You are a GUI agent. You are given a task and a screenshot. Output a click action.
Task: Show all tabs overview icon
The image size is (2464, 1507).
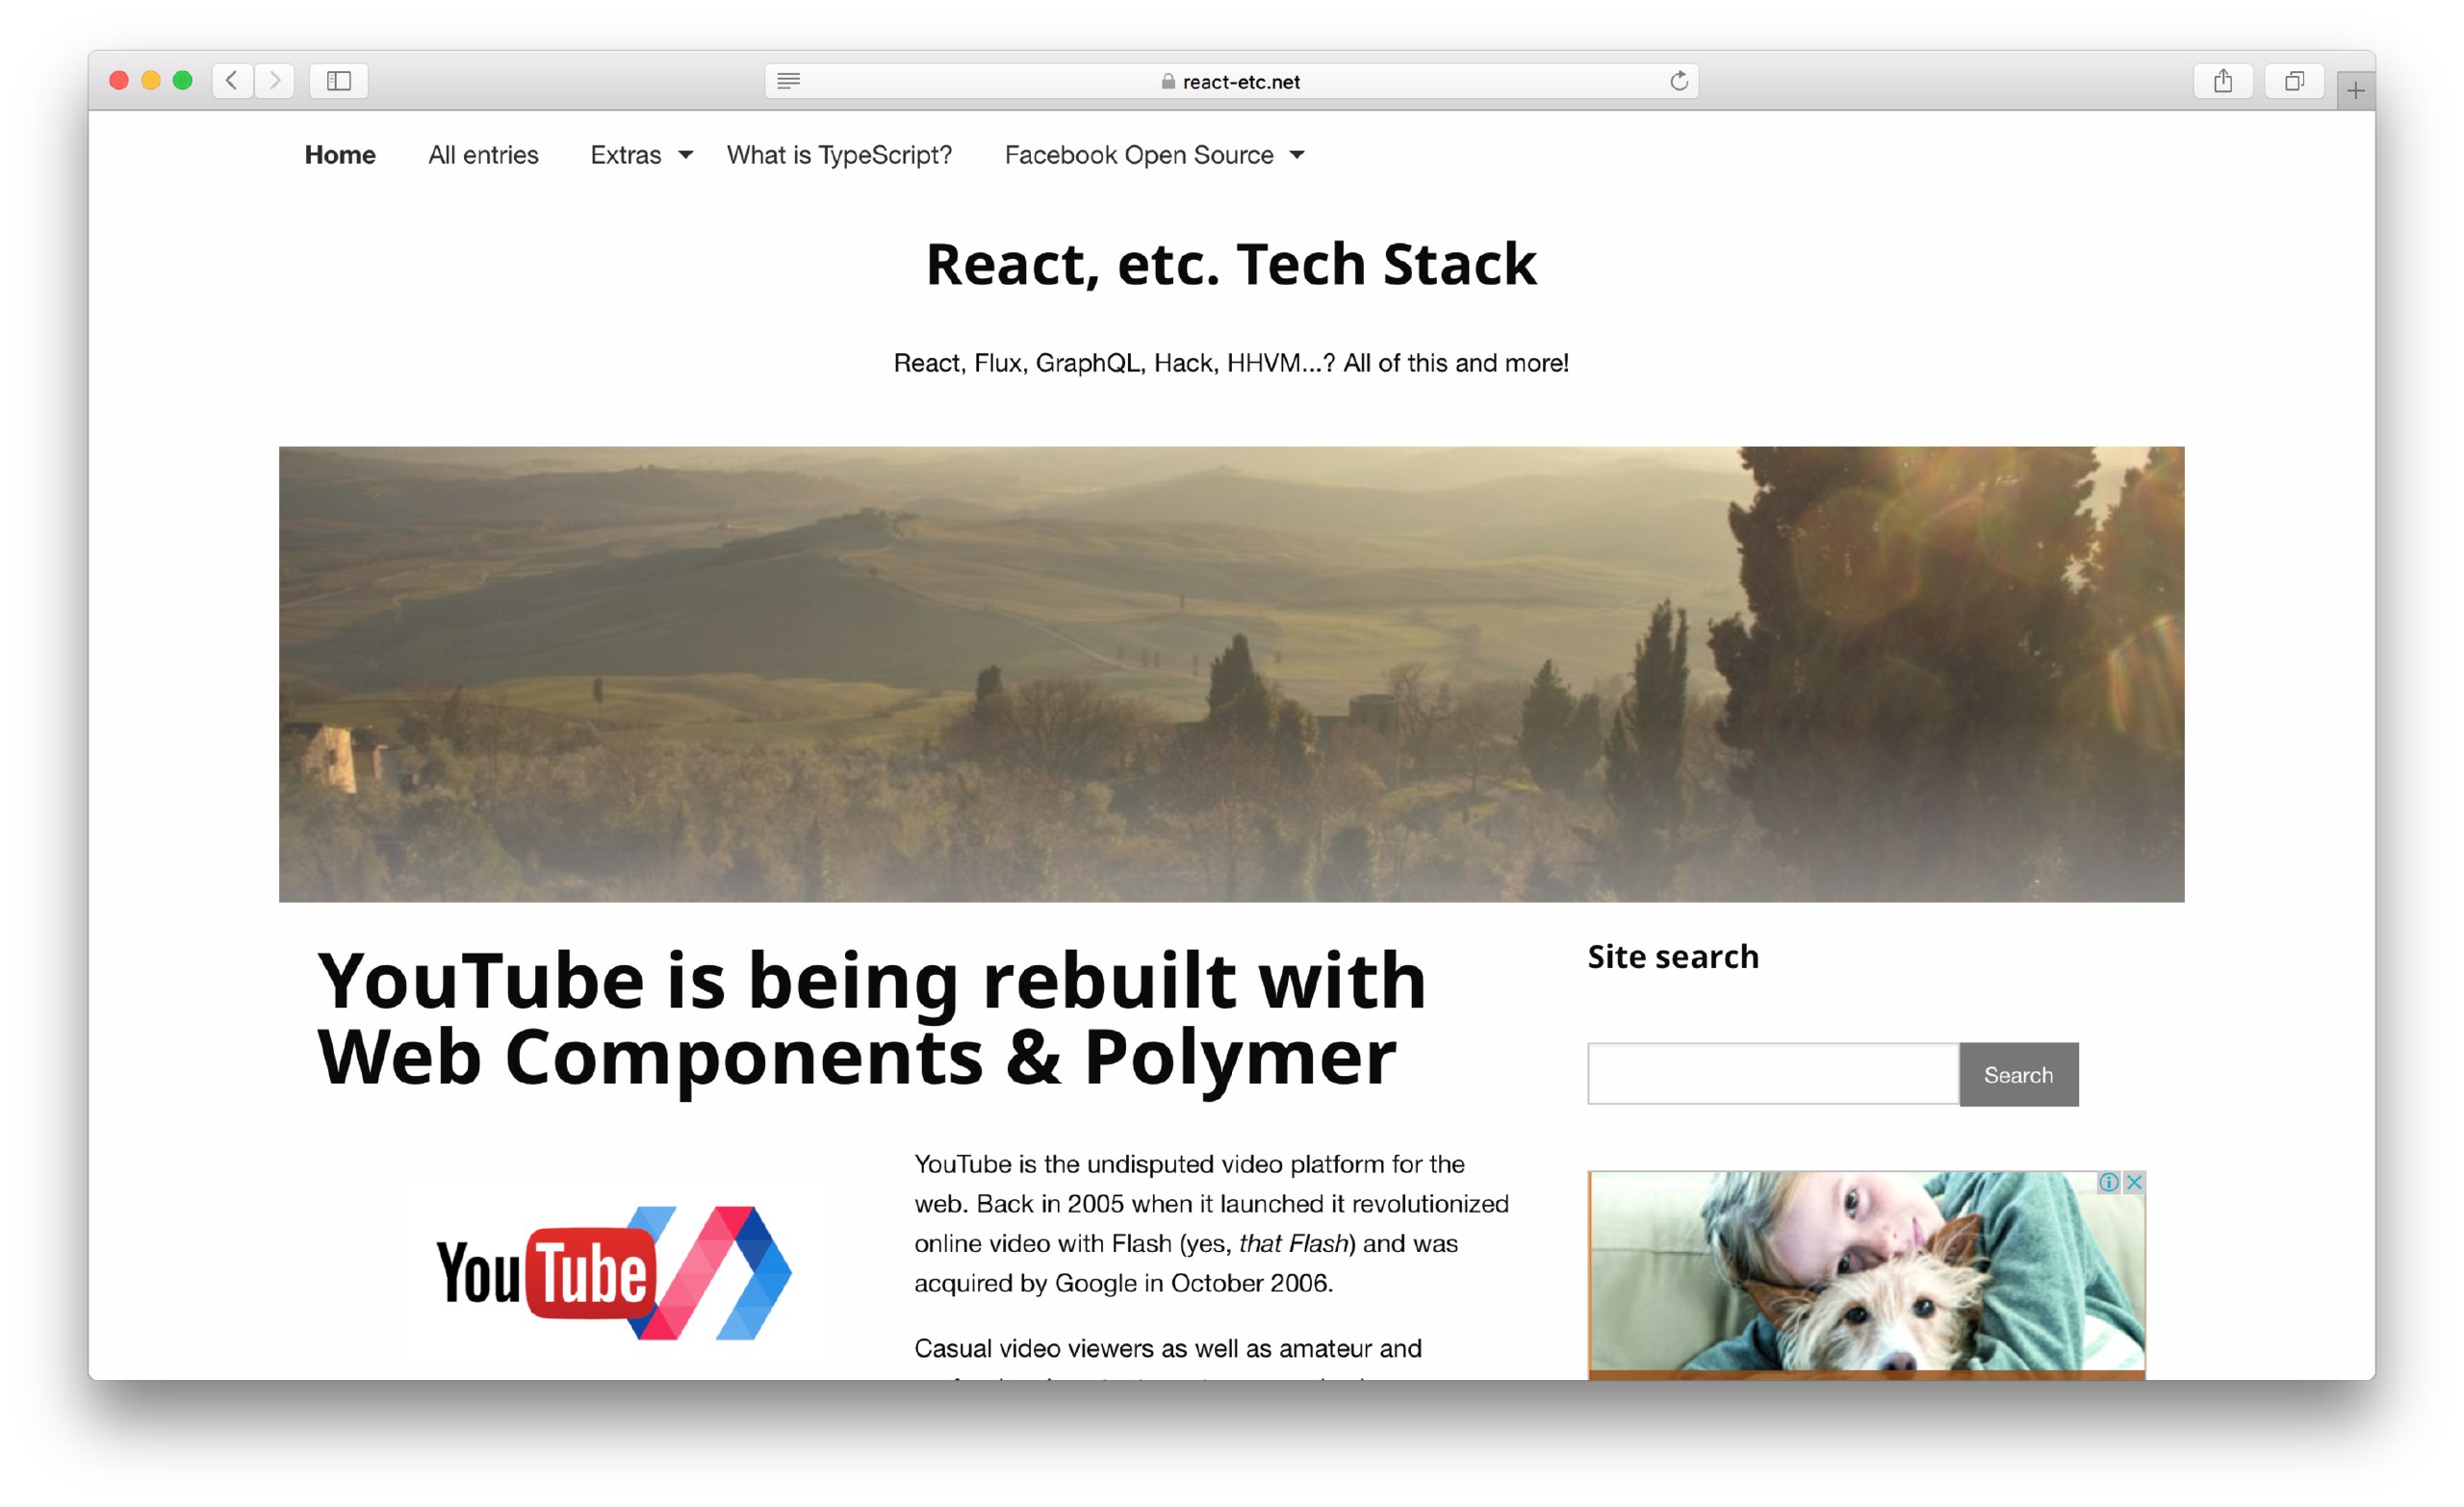tap(2294, 80)
